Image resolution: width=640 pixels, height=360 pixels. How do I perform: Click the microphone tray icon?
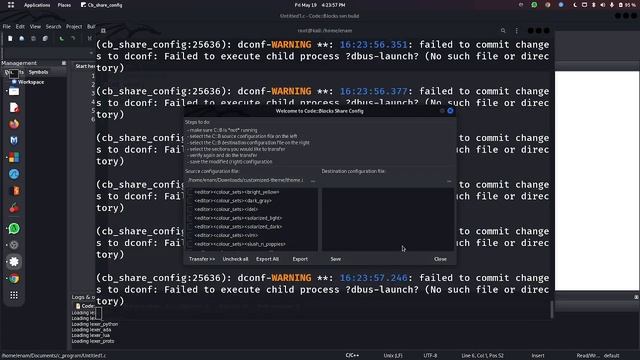[x=611, y=5]
